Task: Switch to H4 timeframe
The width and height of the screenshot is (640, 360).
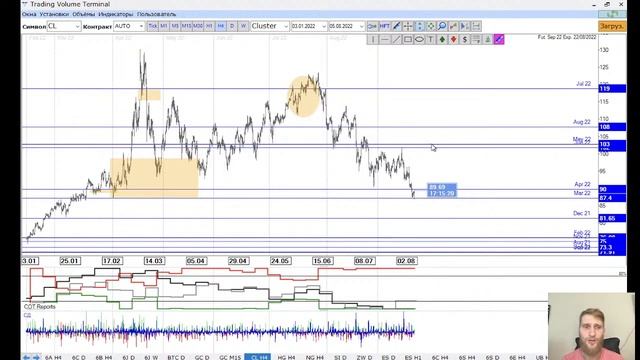Action: point(221,26)
